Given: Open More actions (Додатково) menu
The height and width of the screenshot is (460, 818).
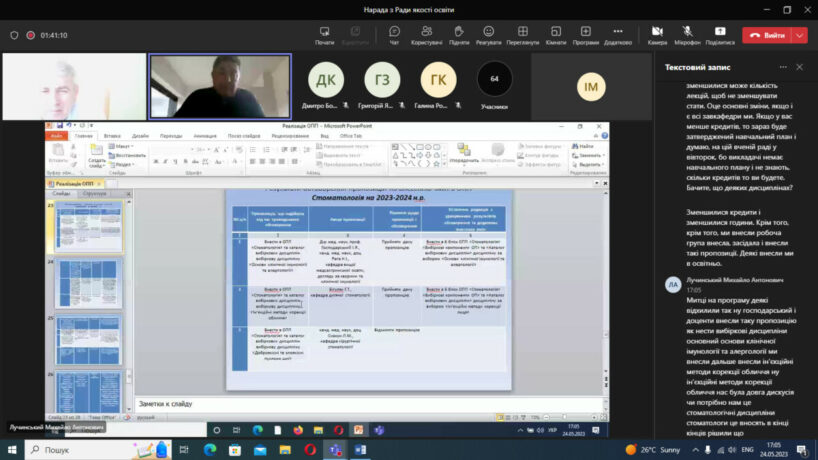Looking at the screenshot, I should point(617,34).
